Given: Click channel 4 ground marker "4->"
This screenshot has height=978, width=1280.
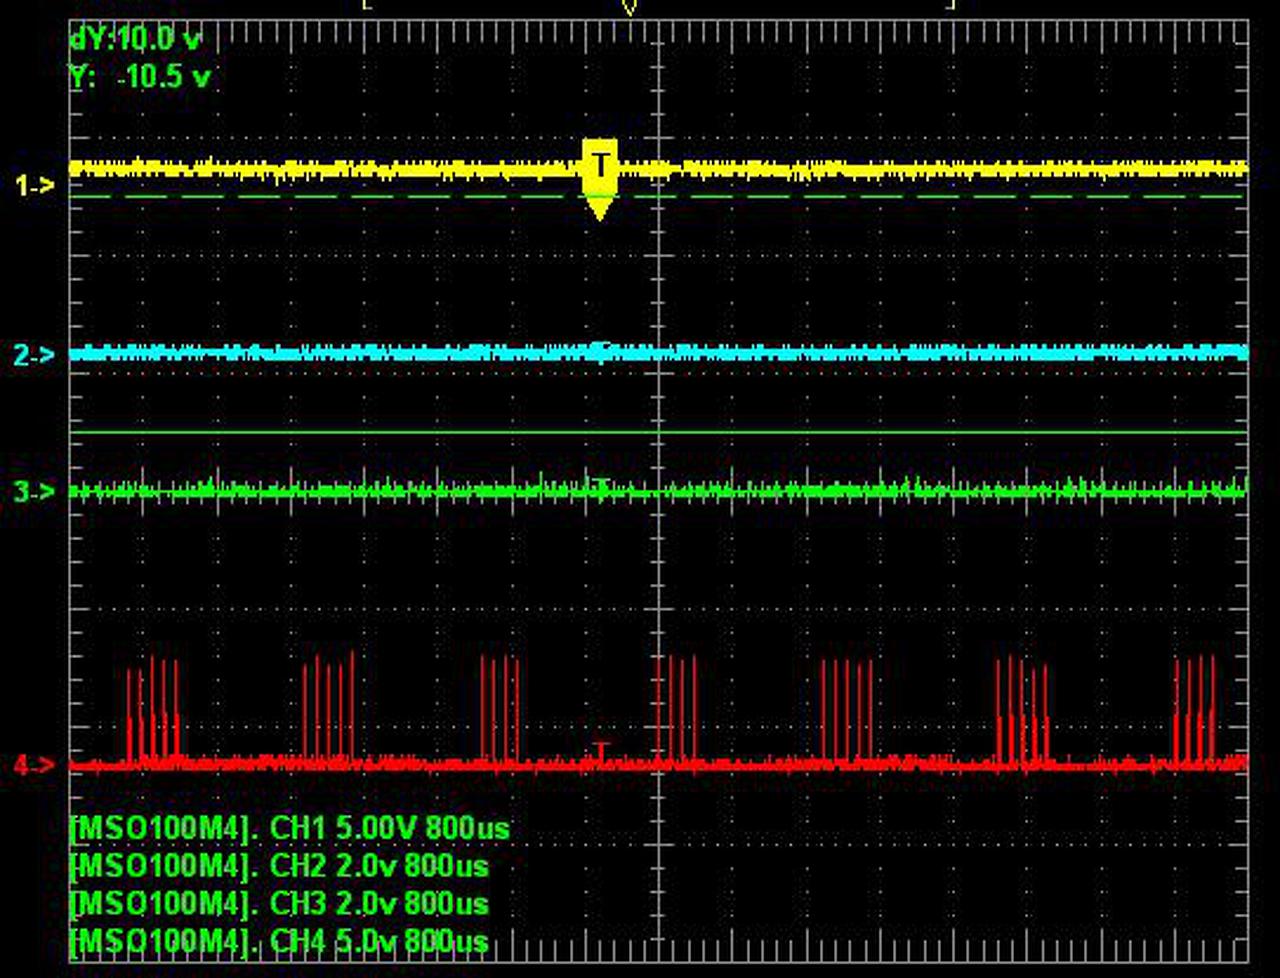Looking at the screenshot, I should (34, 766).
